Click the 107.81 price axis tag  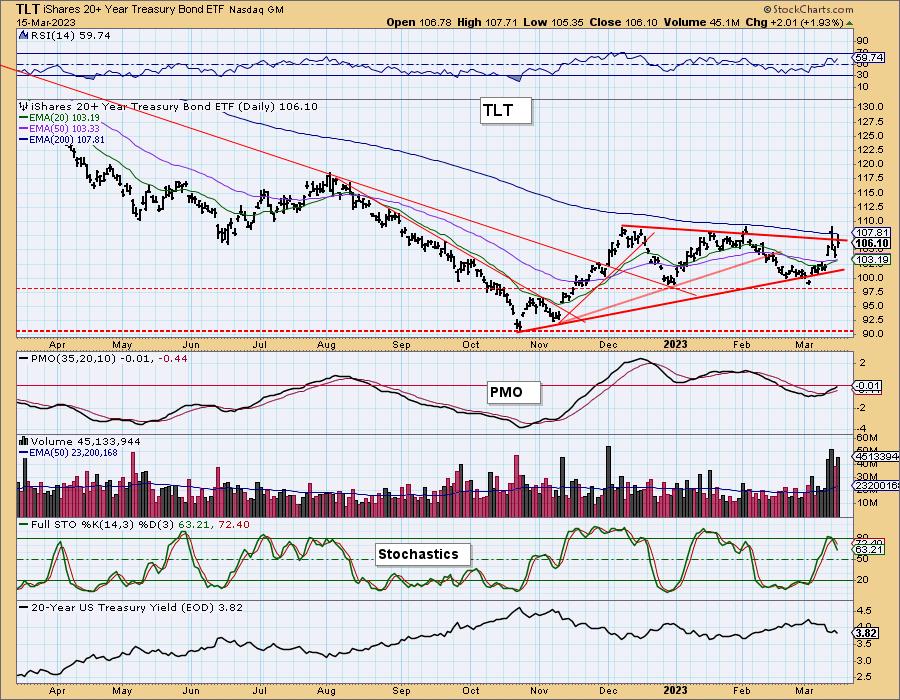871,232
